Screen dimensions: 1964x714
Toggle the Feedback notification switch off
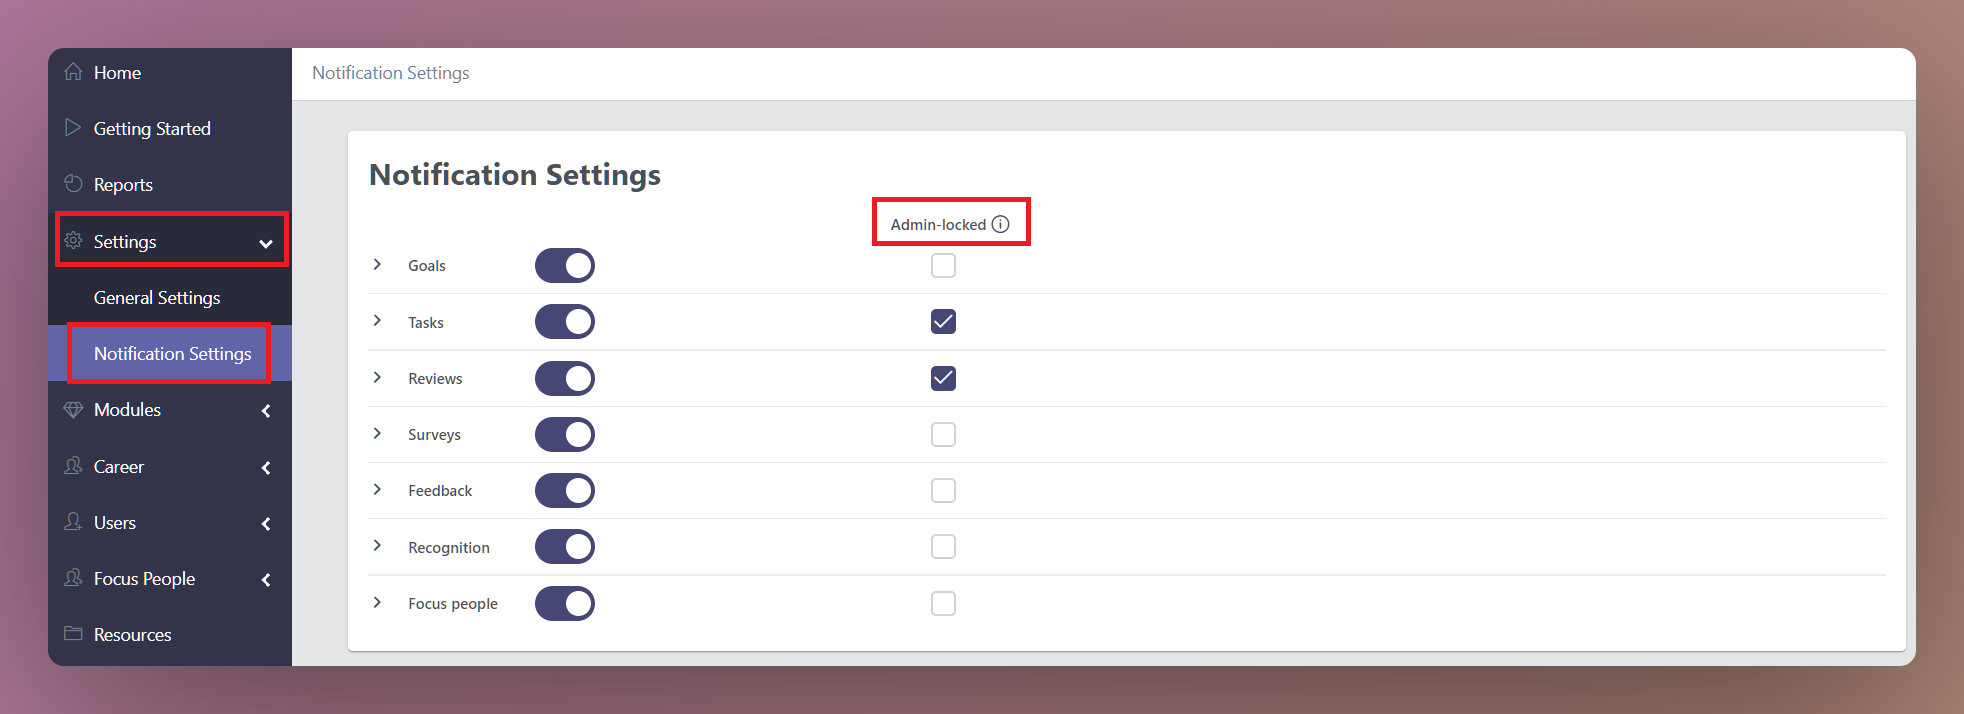[564, 490]
